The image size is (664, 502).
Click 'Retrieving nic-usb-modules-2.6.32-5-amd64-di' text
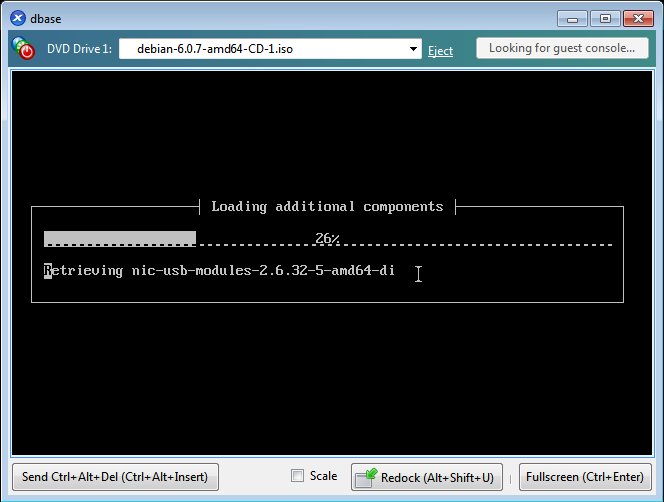click(x=219, y=270)
